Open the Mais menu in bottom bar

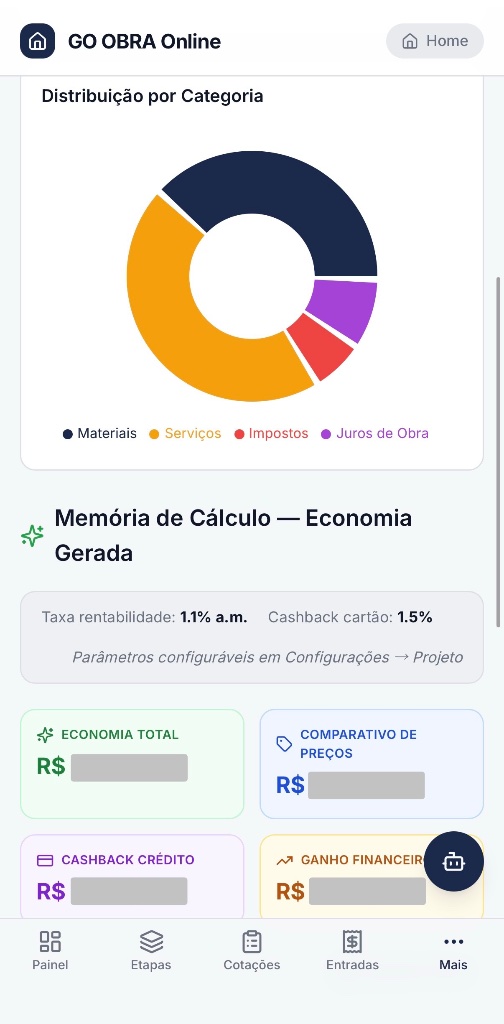454,951
